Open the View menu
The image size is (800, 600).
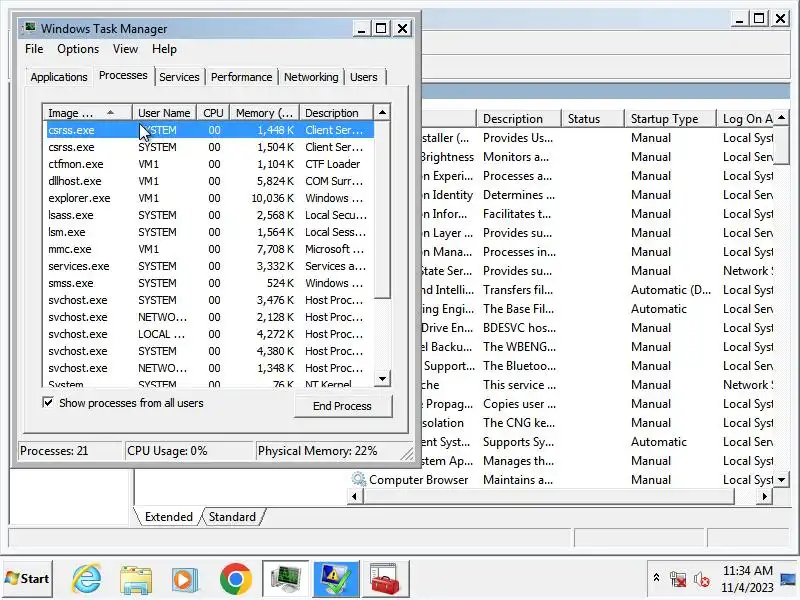click(x=126, y=49)
